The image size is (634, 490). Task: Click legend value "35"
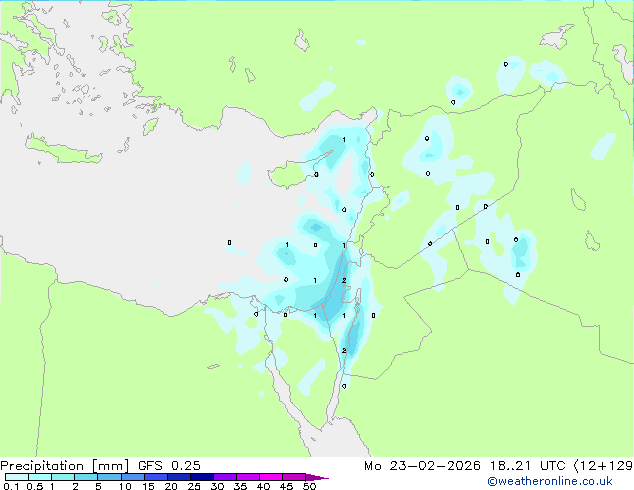[x=240, y=486]
